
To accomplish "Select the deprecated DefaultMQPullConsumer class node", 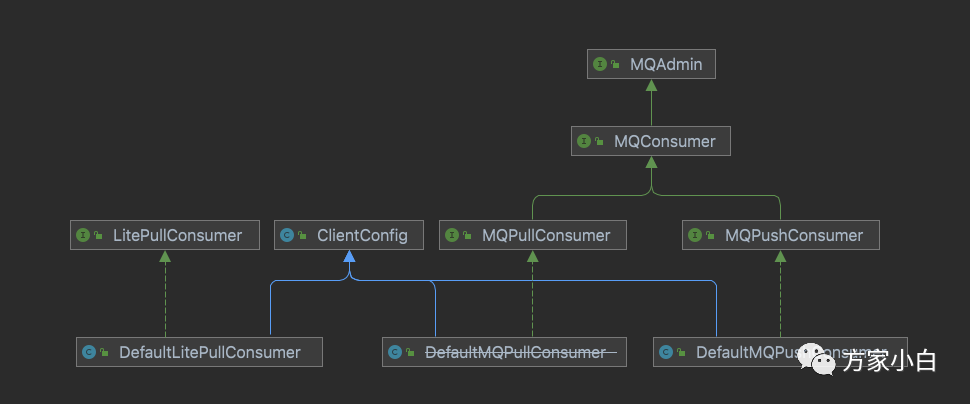I will click(504, 352).
